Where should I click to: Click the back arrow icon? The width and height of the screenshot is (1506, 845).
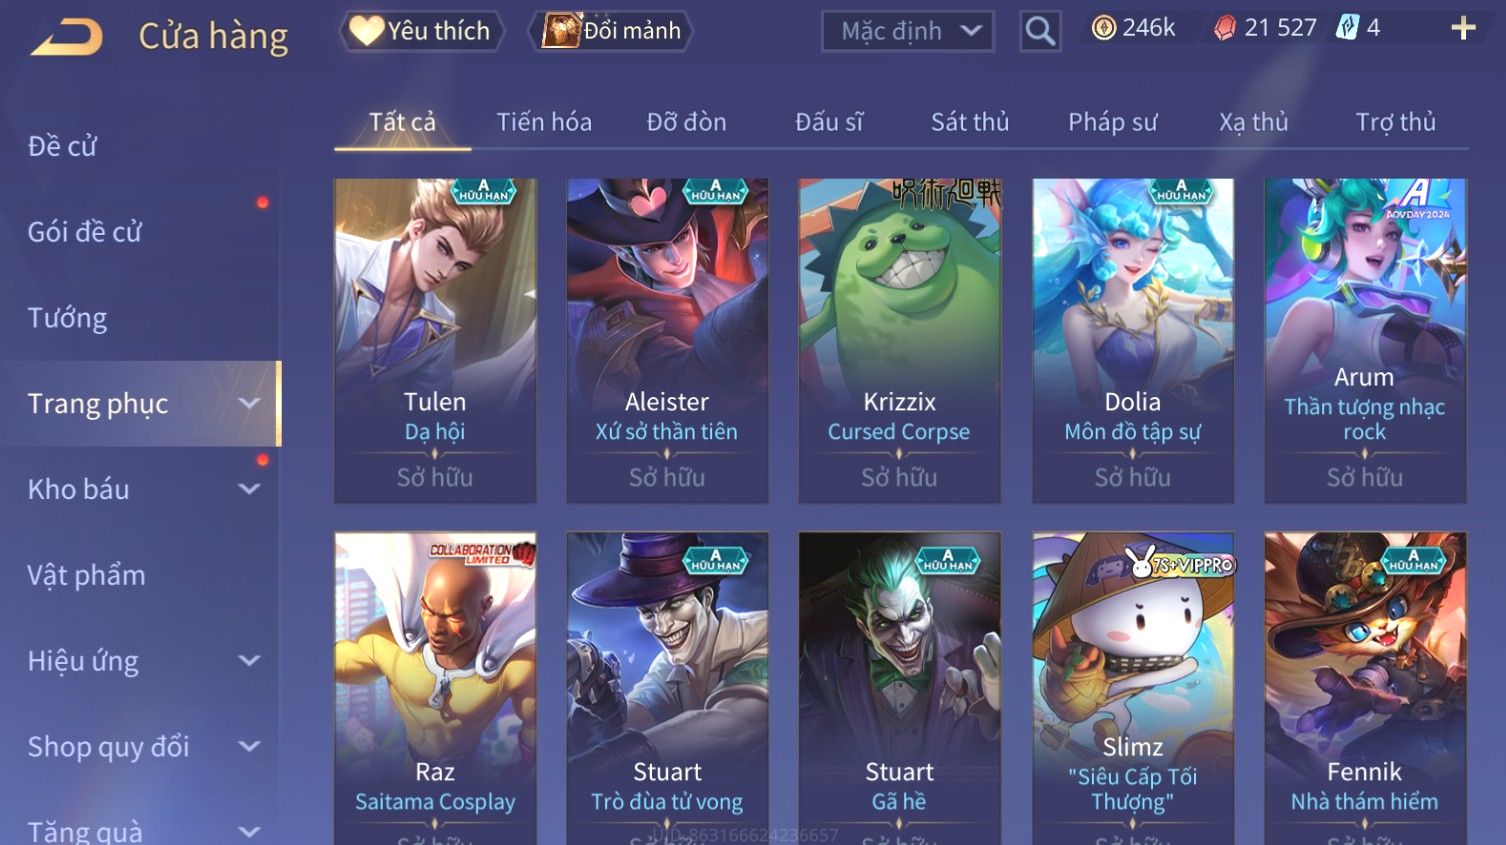click(x=67, y=38)
